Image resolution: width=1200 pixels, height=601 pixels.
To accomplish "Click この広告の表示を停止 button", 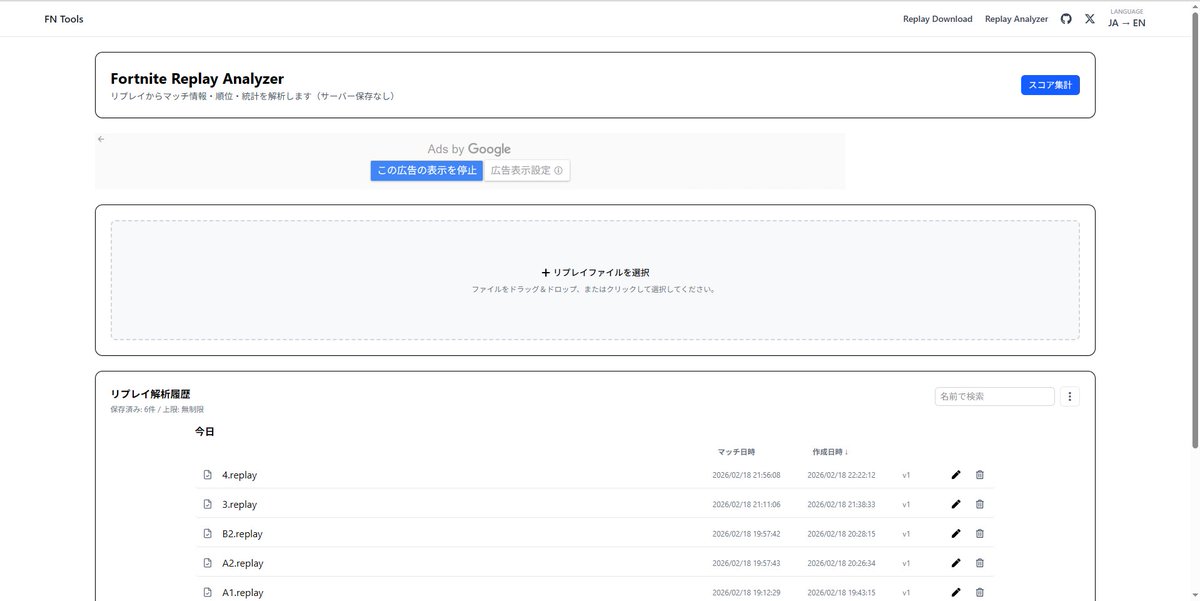I will (x=426, y=171).
